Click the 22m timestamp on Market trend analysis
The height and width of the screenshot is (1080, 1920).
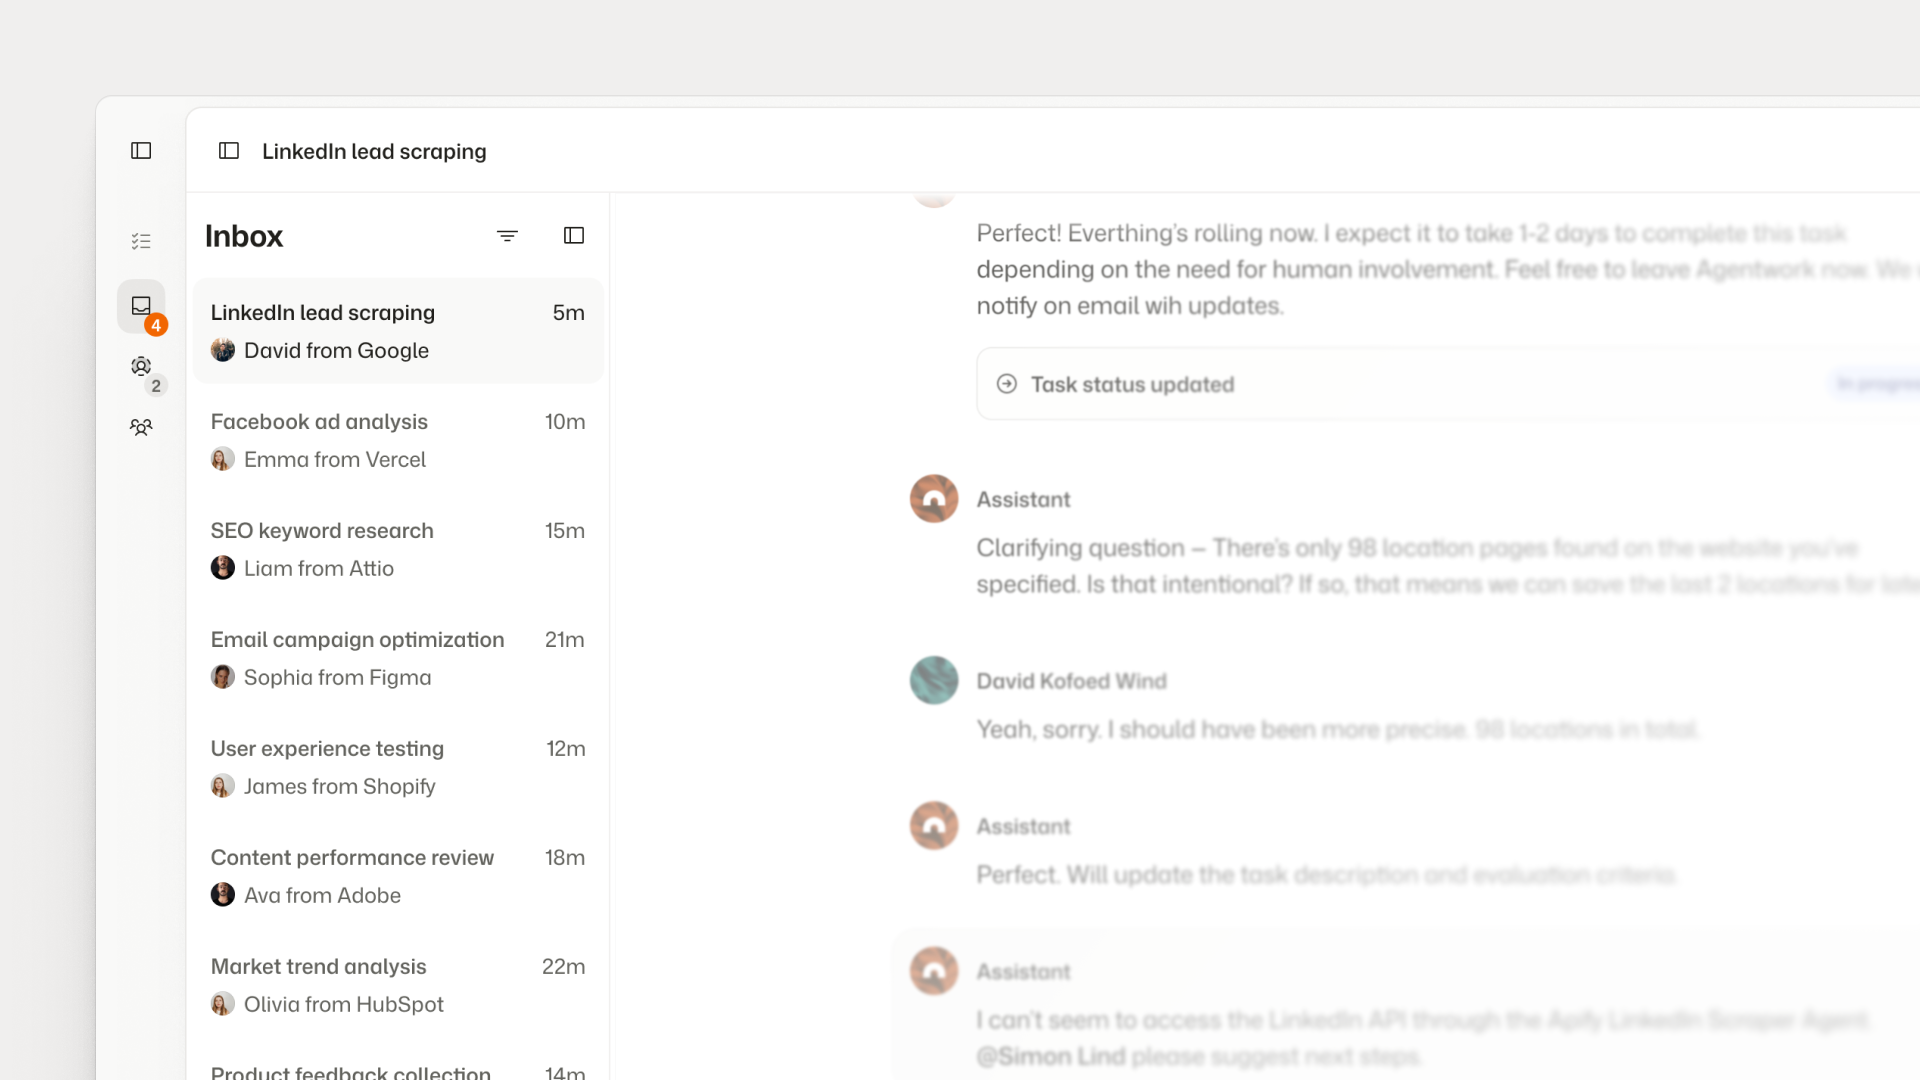[564, 967]
